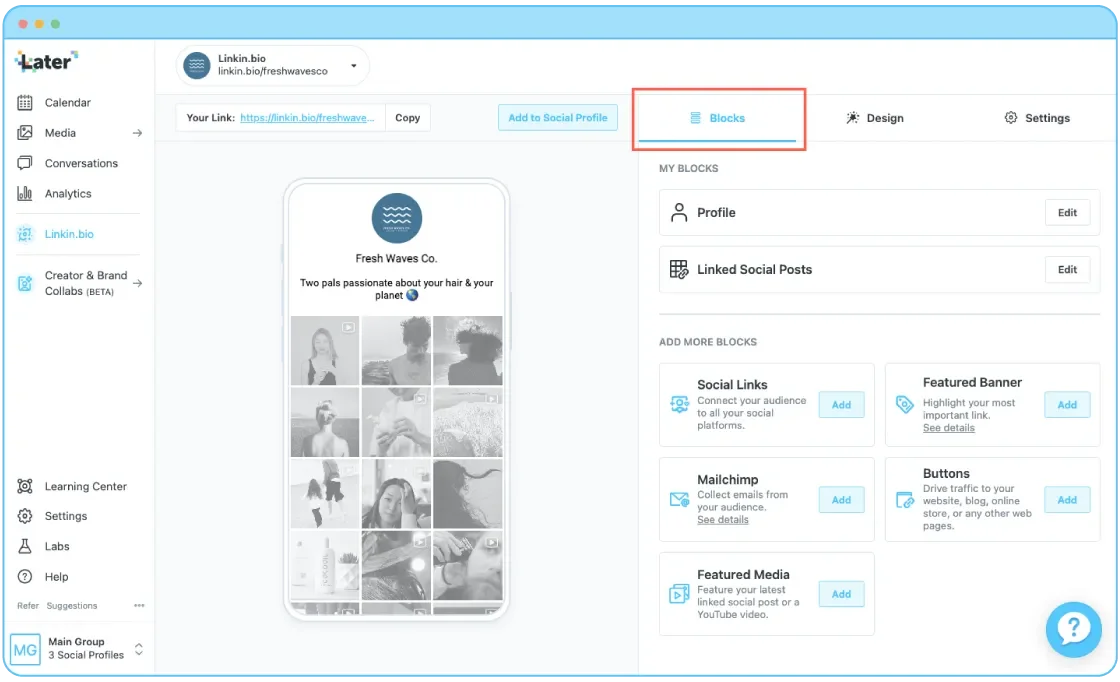The width and height of the screenshot is (1120, 682).
Task: Click the Refer link
Action: point(28,606)
